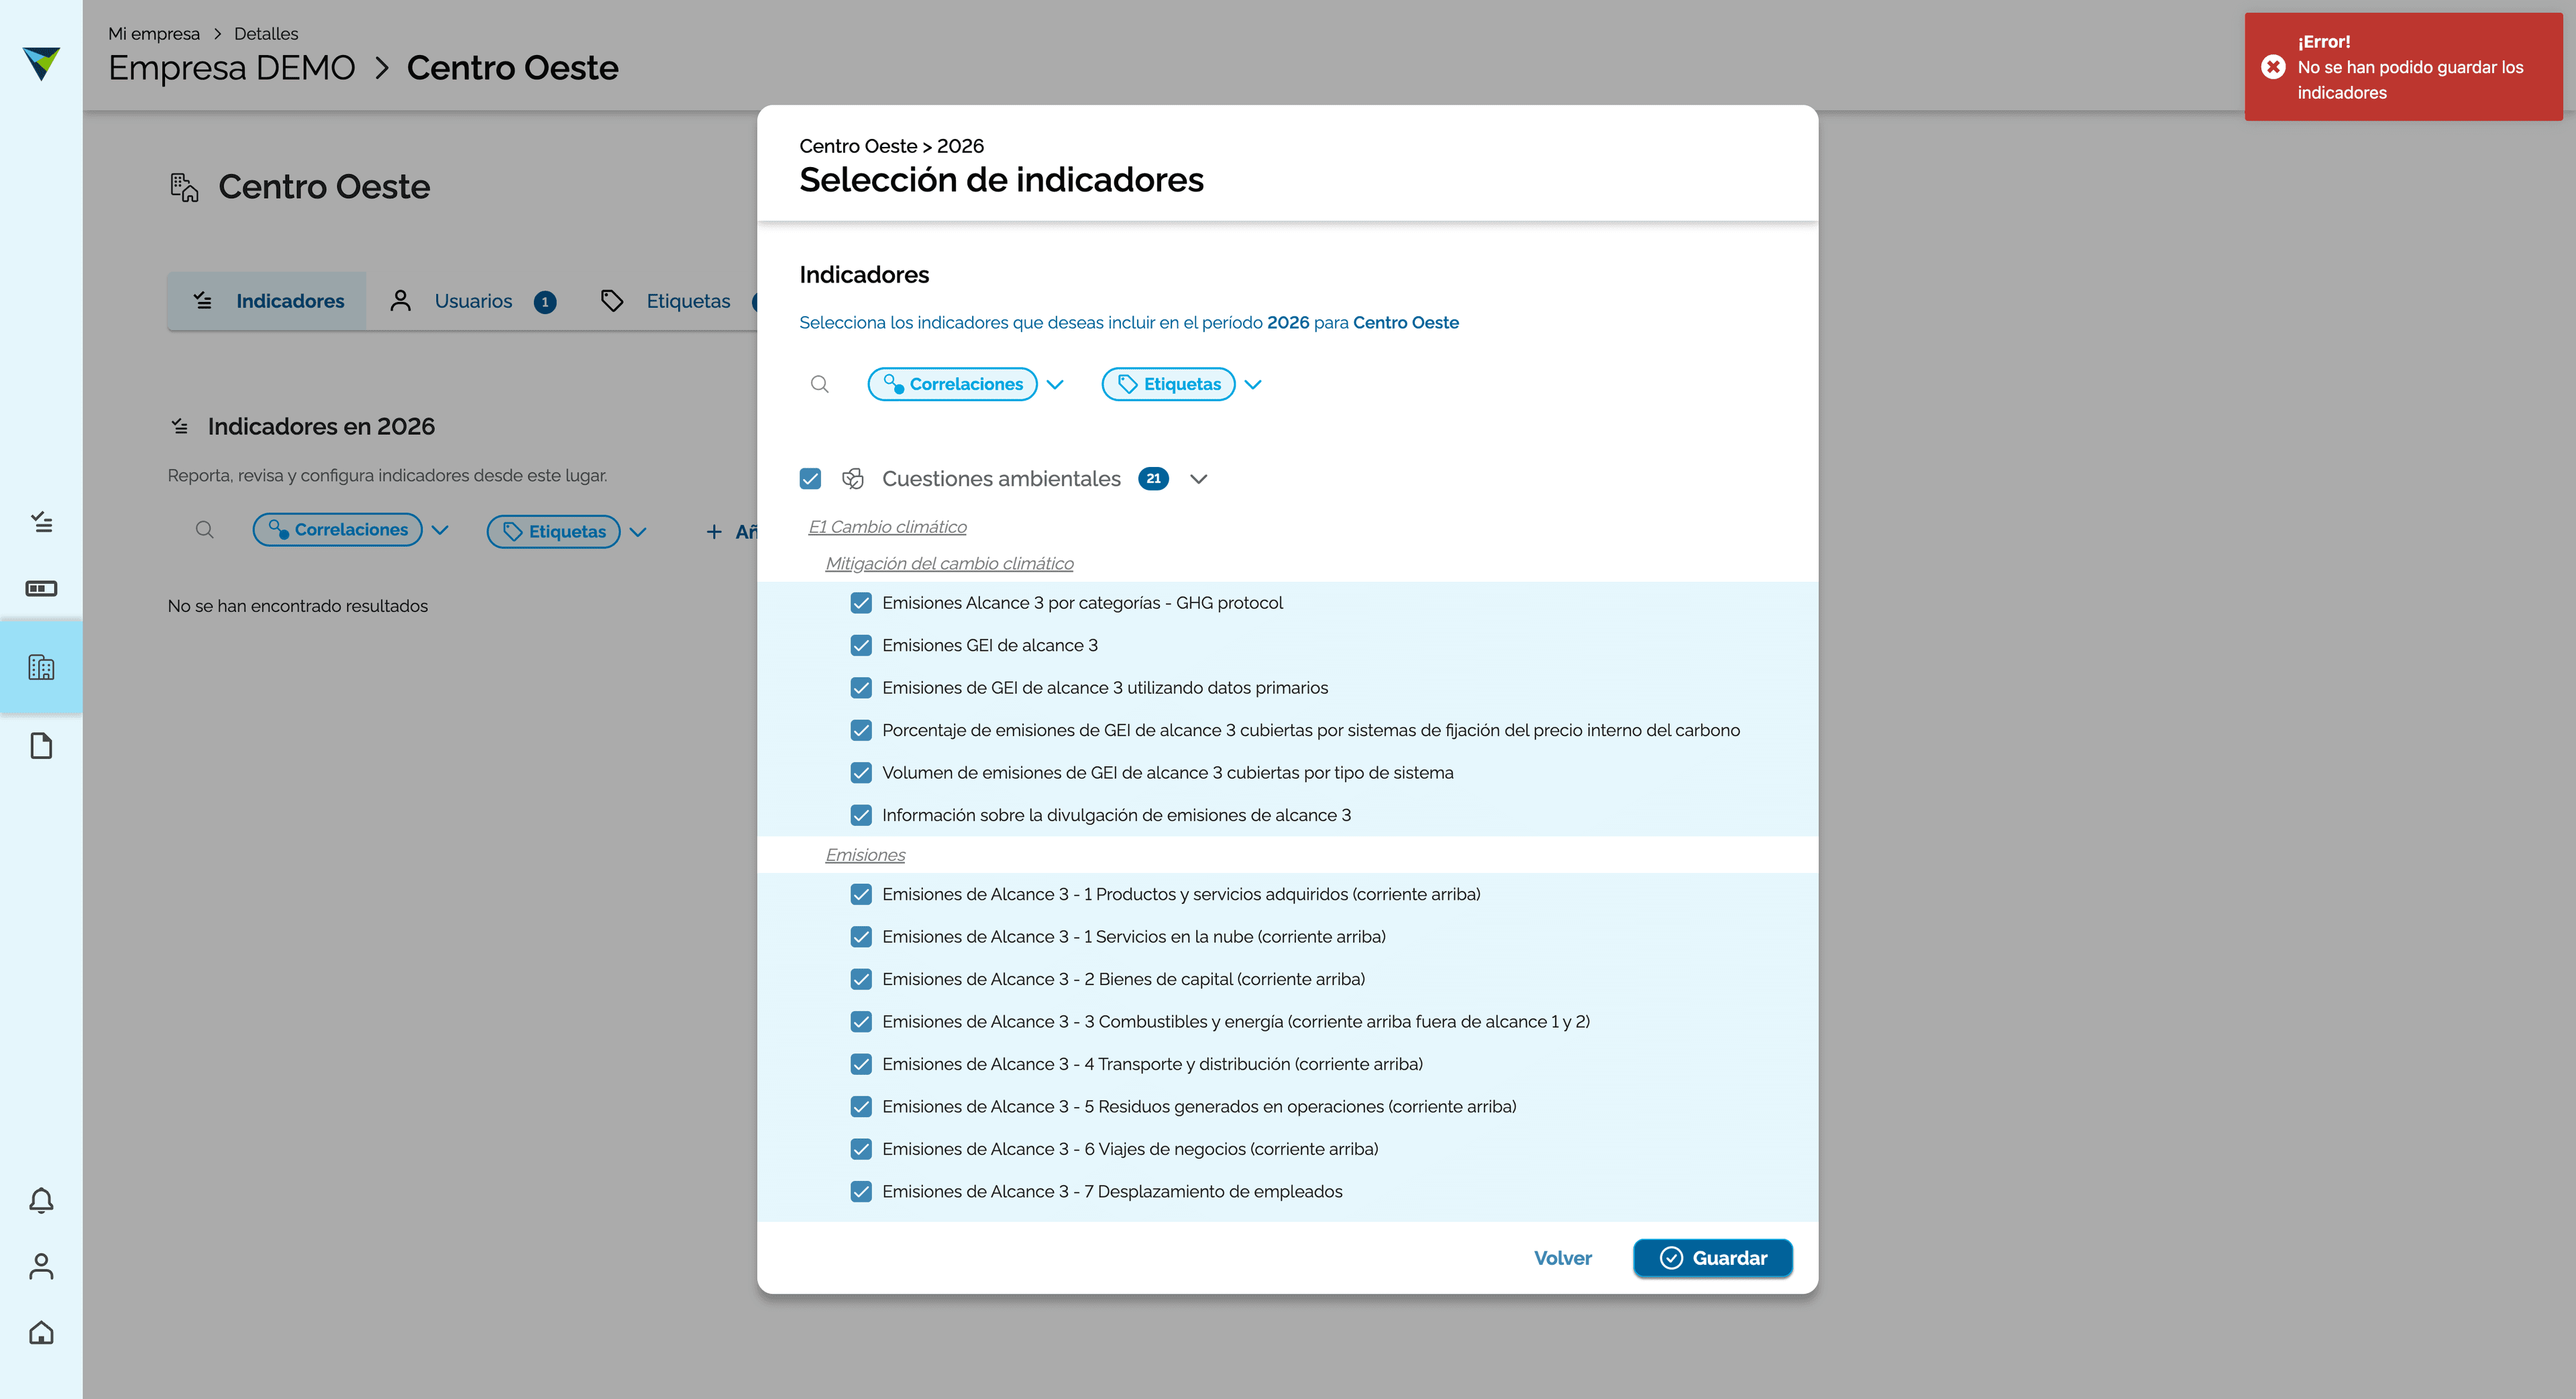
Task: Open the user profile icon in the sidebar
Action: click(x=41, y=1266)
